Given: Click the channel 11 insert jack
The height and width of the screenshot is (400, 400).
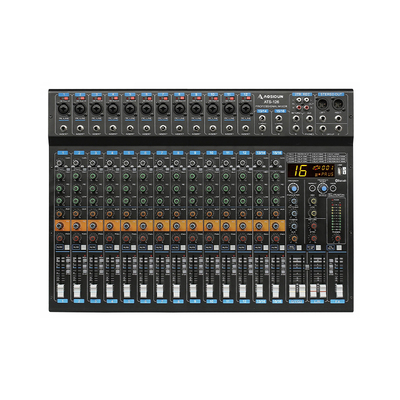Looking at the screenshot, I should click(229, 128).
